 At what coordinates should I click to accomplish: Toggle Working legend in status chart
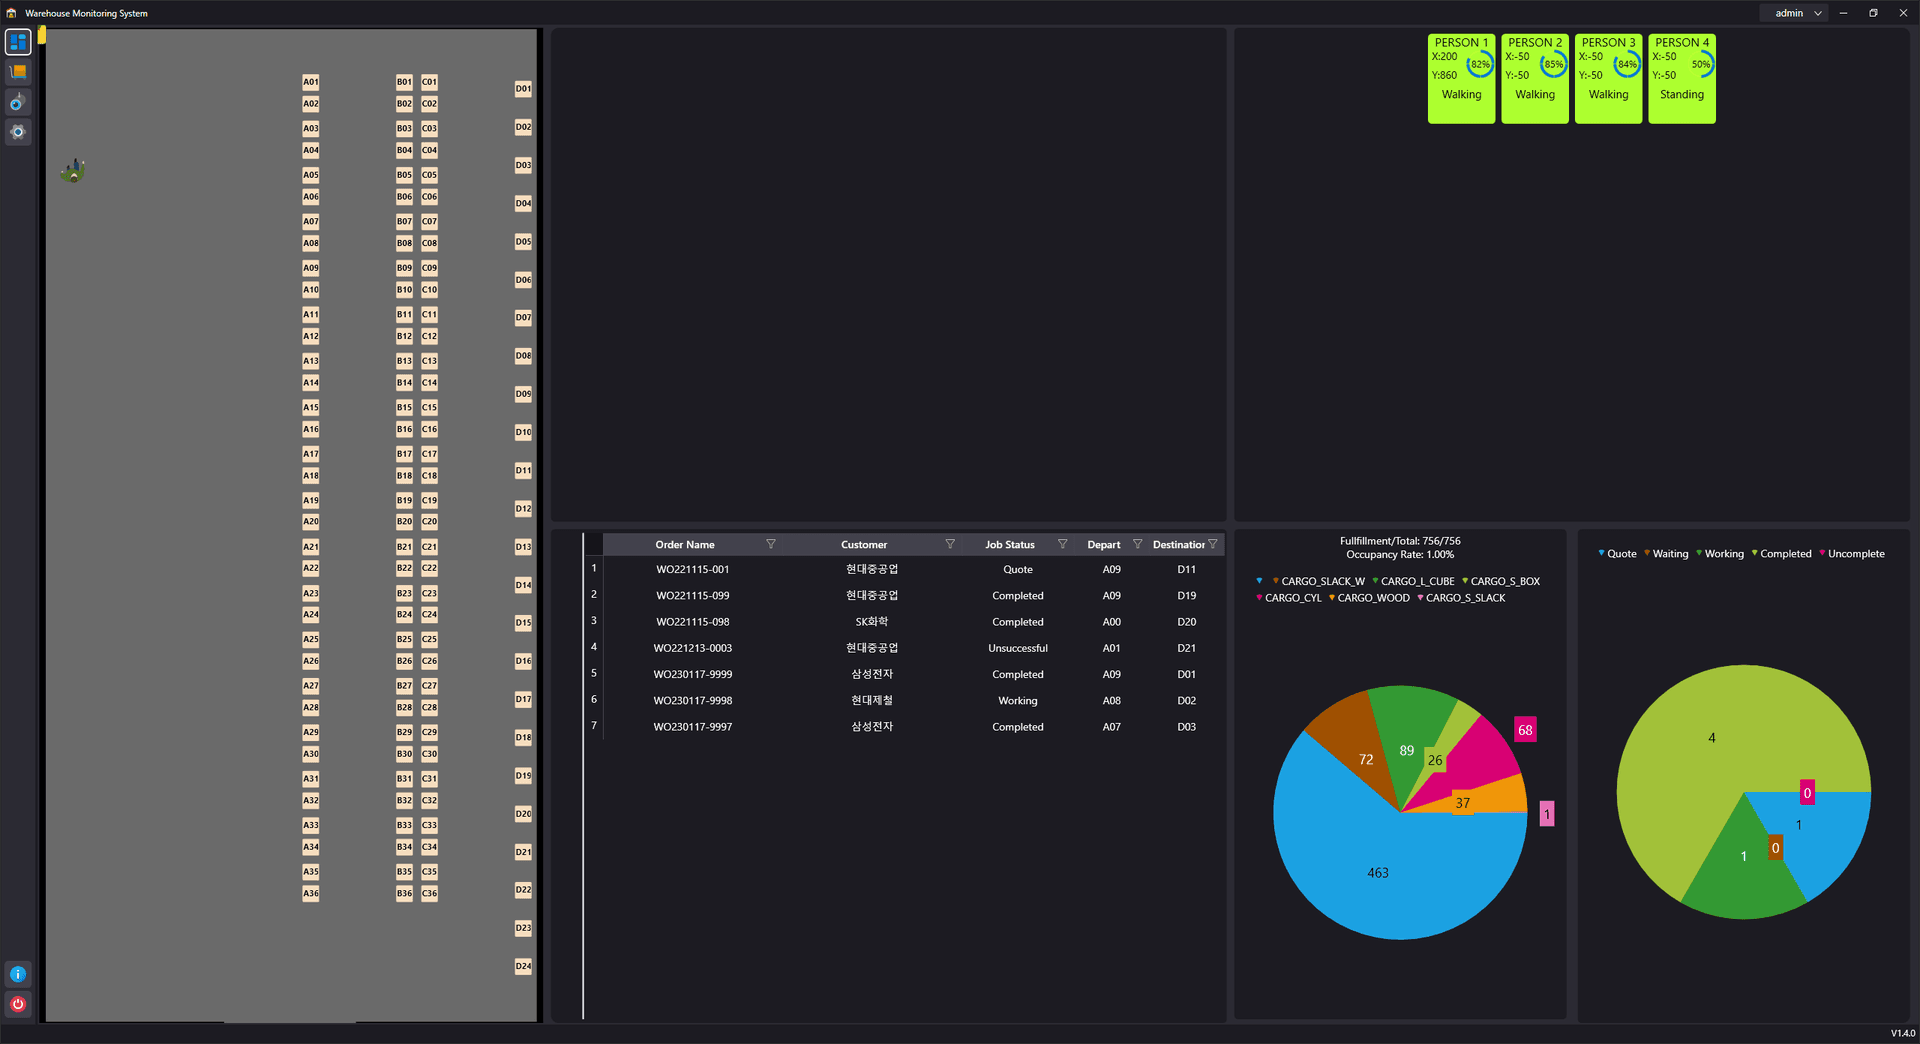click(1722, 554)
